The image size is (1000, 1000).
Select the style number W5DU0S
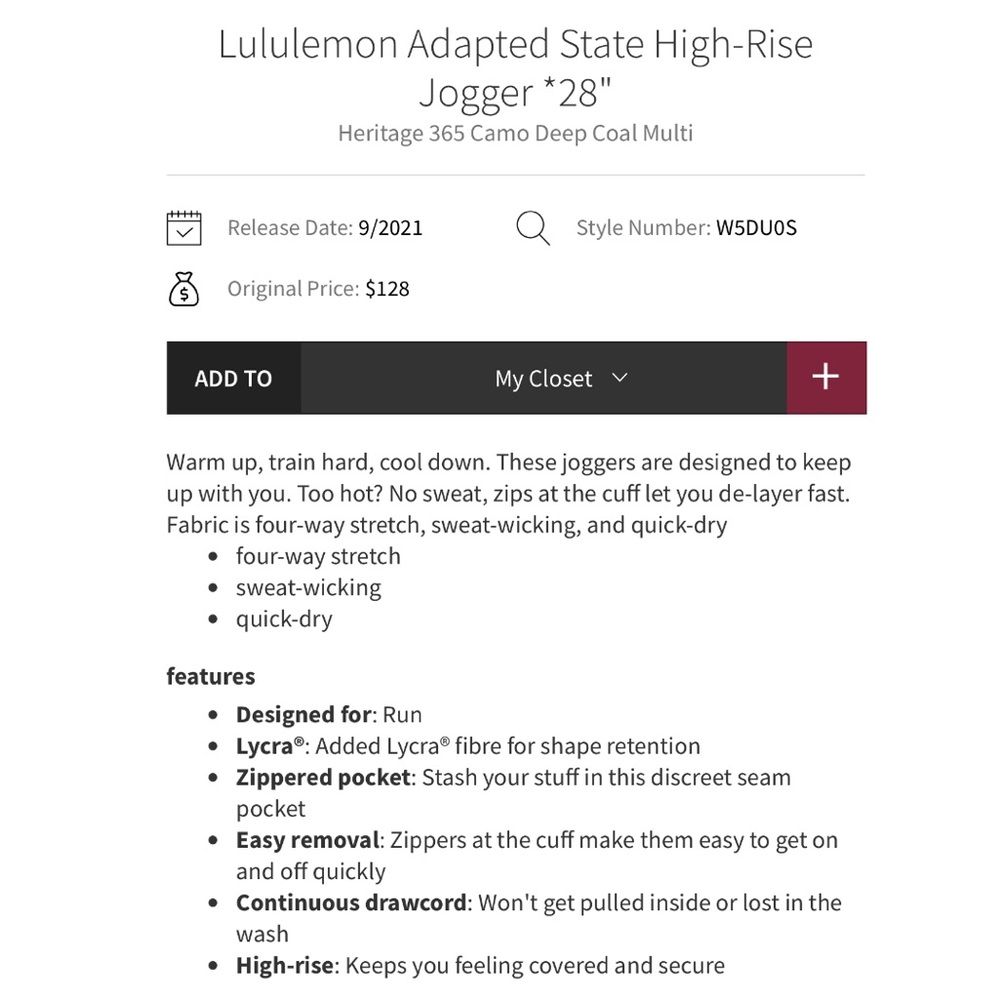point(756,228)
